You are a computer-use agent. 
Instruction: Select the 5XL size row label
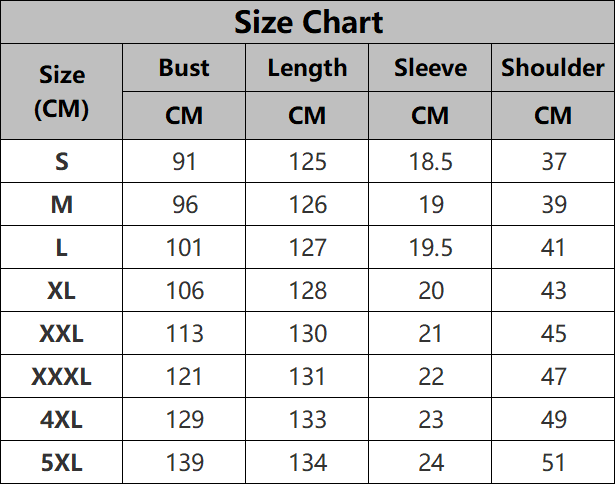(x=62, y=462)
